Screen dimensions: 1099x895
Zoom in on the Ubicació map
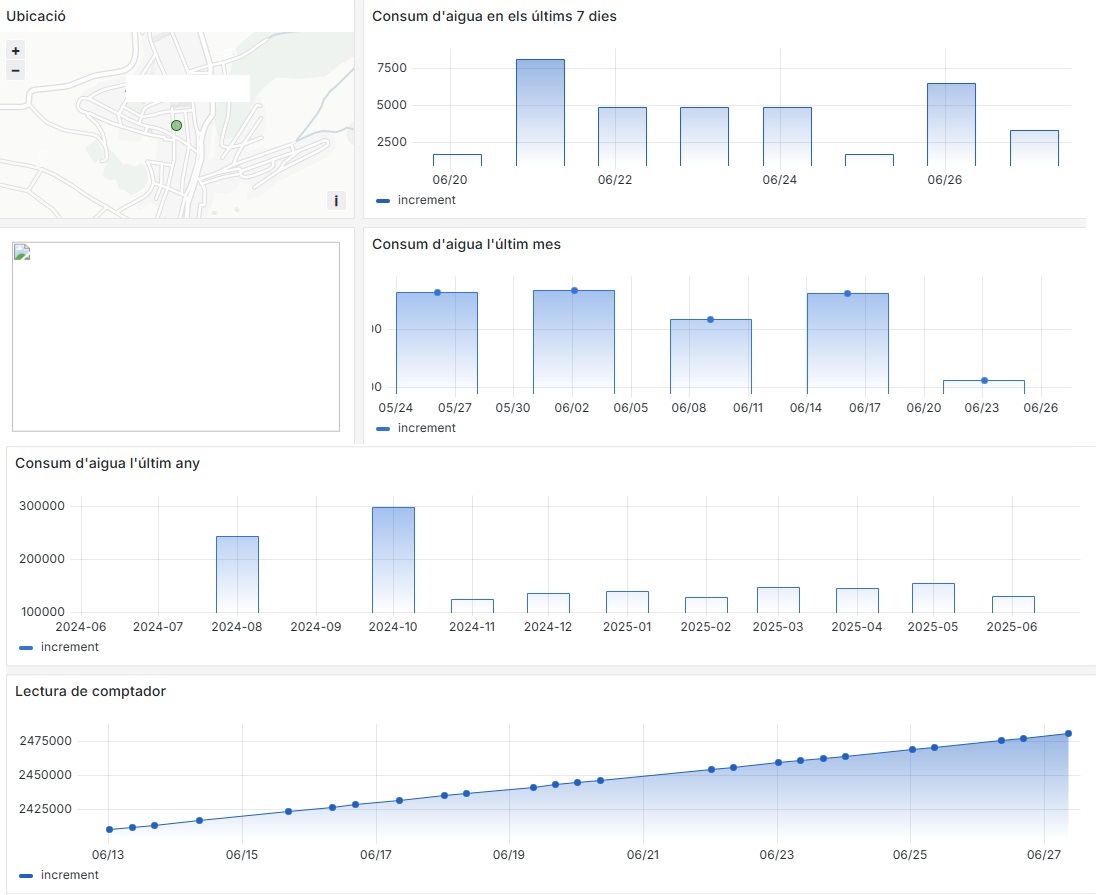(15, 51)
